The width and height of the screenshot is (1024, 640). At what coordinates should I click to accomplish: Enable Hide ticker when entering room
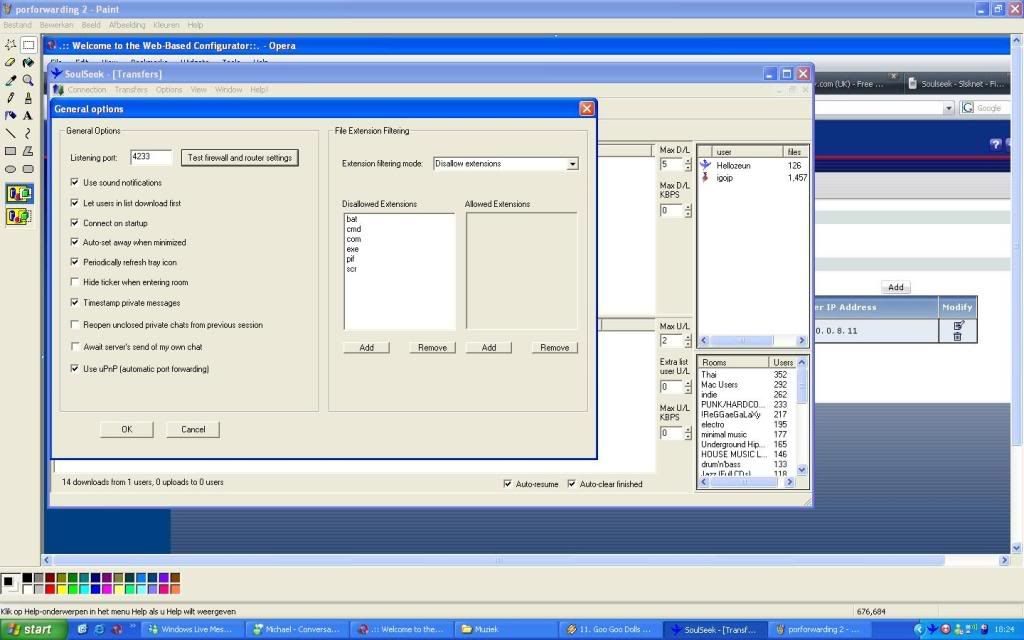(74, 282)
